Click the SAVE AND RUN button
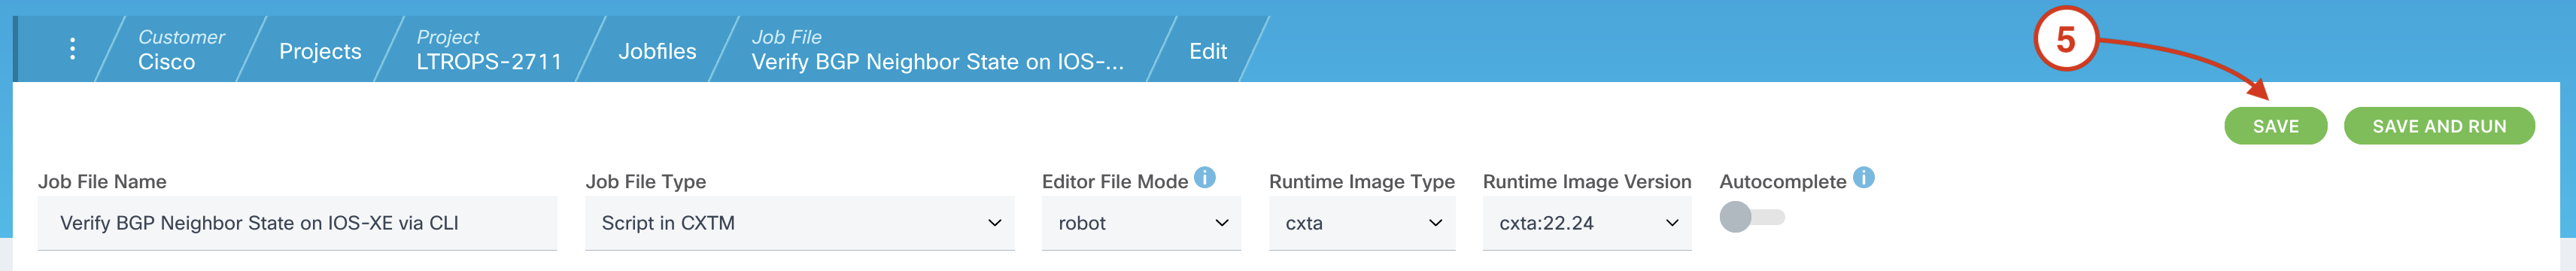This screenshot has height=271, width=2576. pos(2439,126)
